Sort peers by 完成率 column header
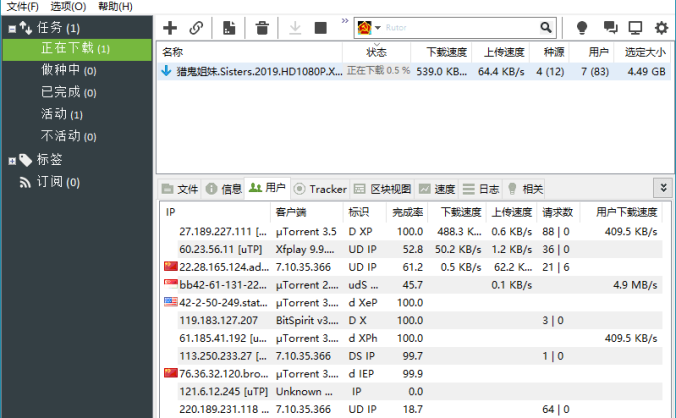The width and height of the screenshot is (676, 418). [x=407, y=212]
